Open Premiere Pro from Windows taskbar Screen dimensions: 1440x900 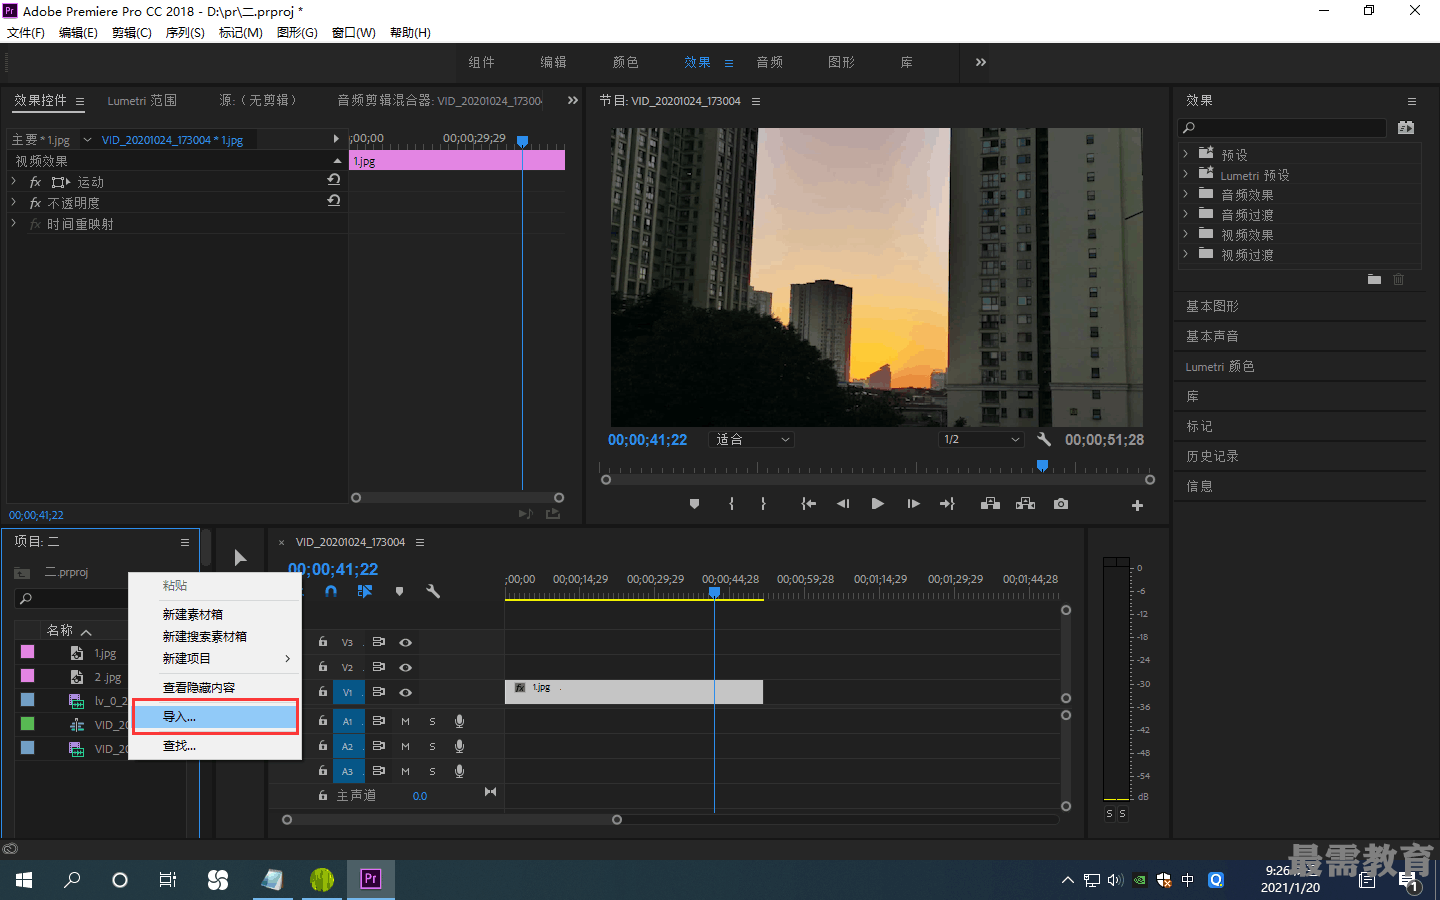[x=371, y=879]
